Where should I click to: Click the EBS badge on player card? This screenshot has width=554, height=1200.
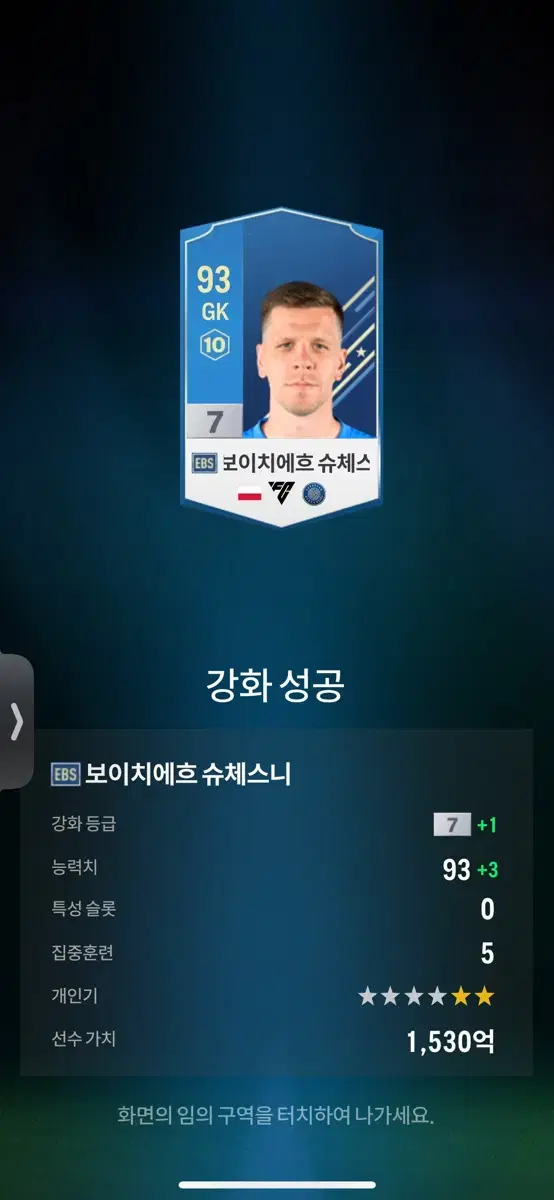(204, 463)
